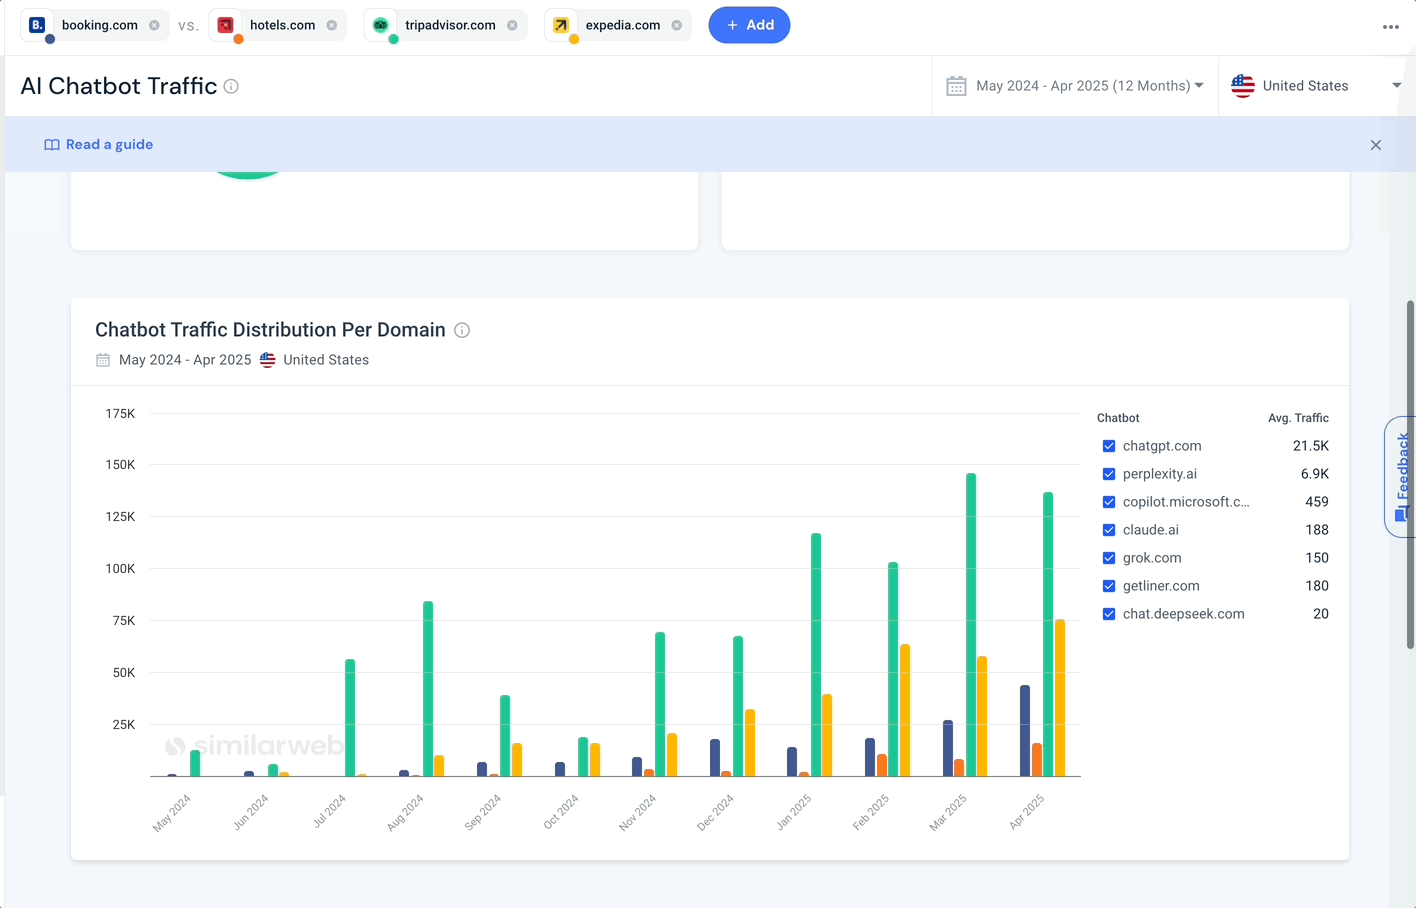
Task: Uncheck the perplexity.ai chatbot checkbox
Action: click(x=1109, y=474)
